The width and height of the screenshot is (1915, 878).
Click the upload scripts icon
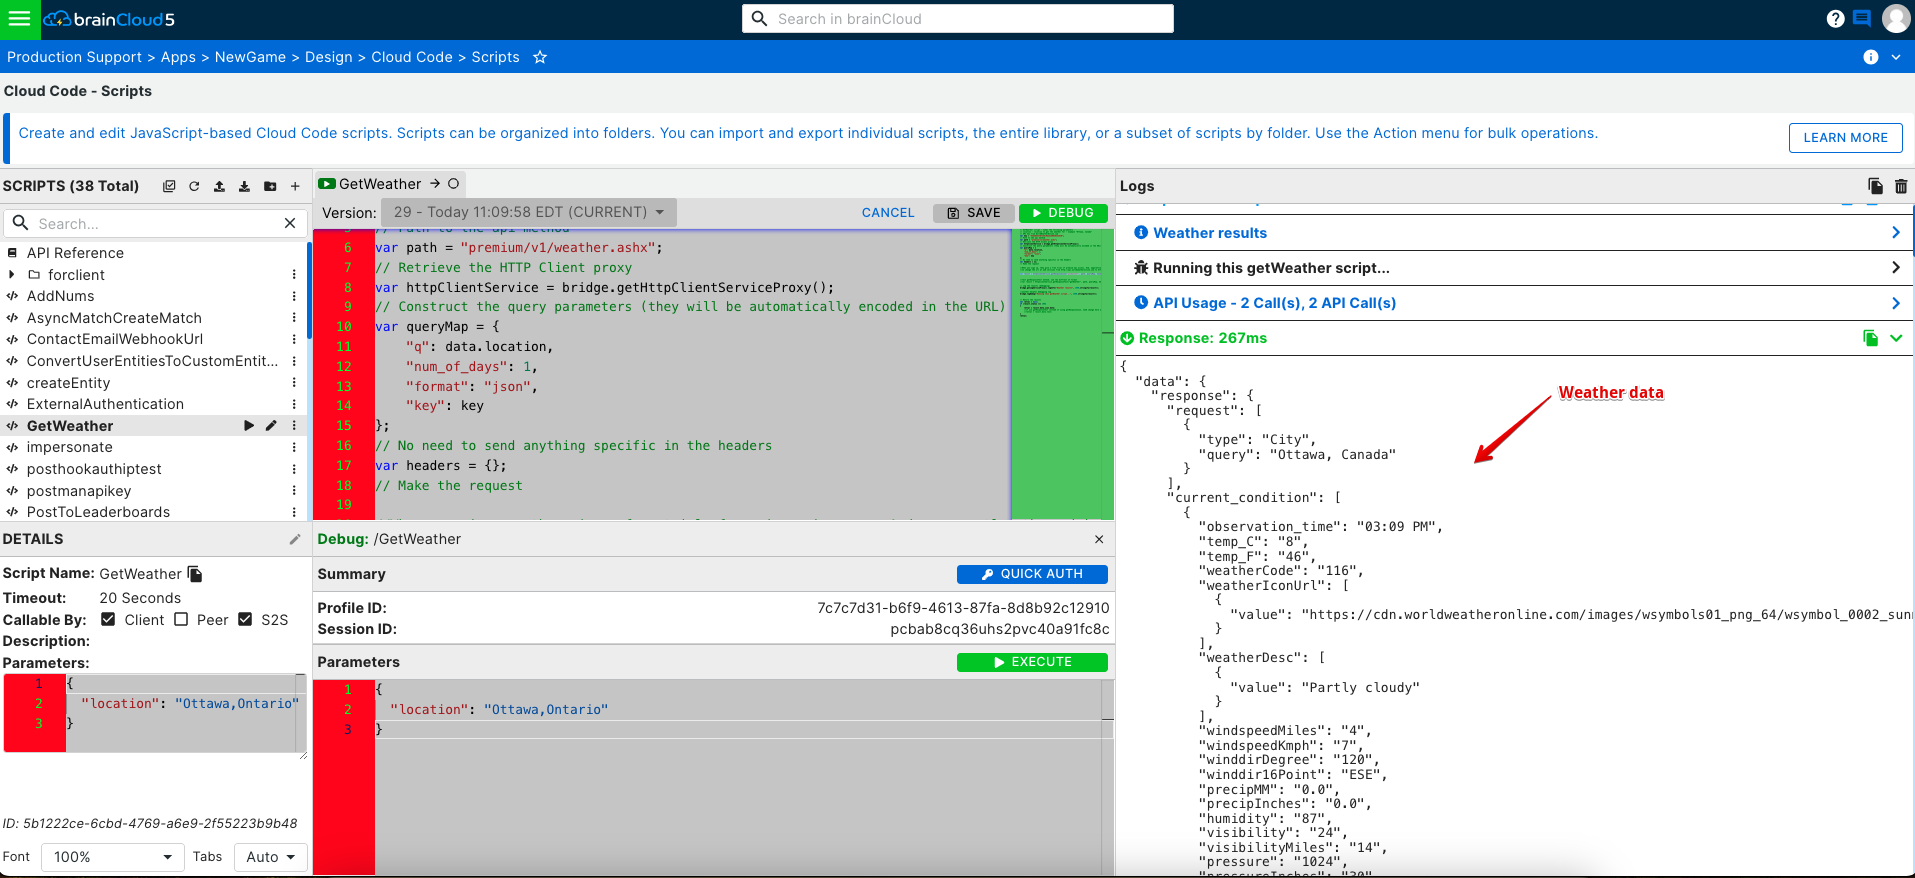point(219,186)
